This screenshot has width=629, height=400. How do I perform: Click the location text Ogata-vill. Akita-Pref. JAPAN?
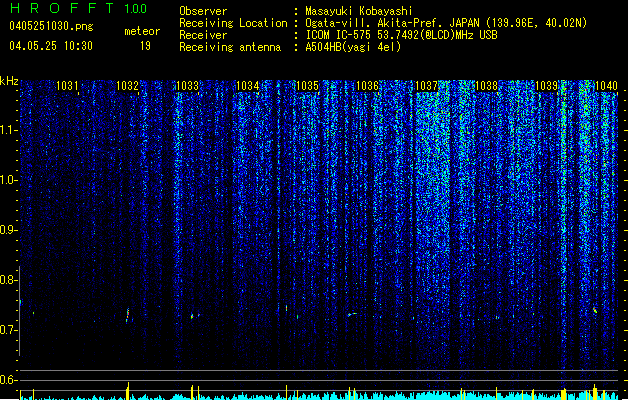coord(392,23)
